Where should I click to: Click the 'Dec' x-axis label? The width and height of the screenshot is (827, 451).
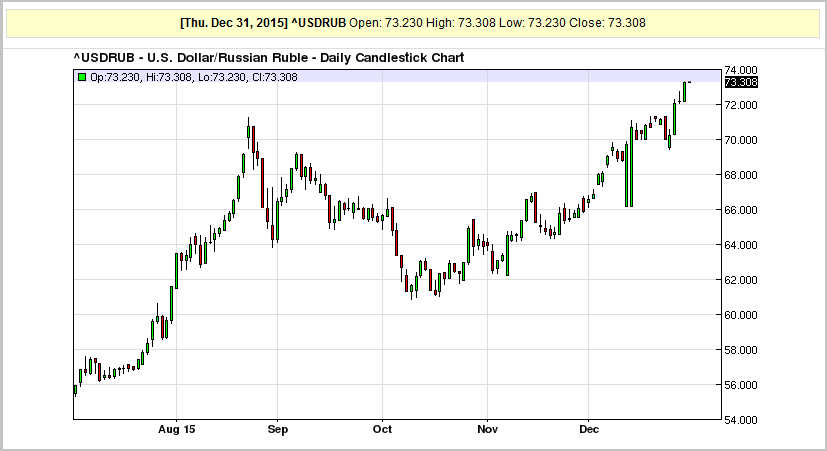point(589,429)
